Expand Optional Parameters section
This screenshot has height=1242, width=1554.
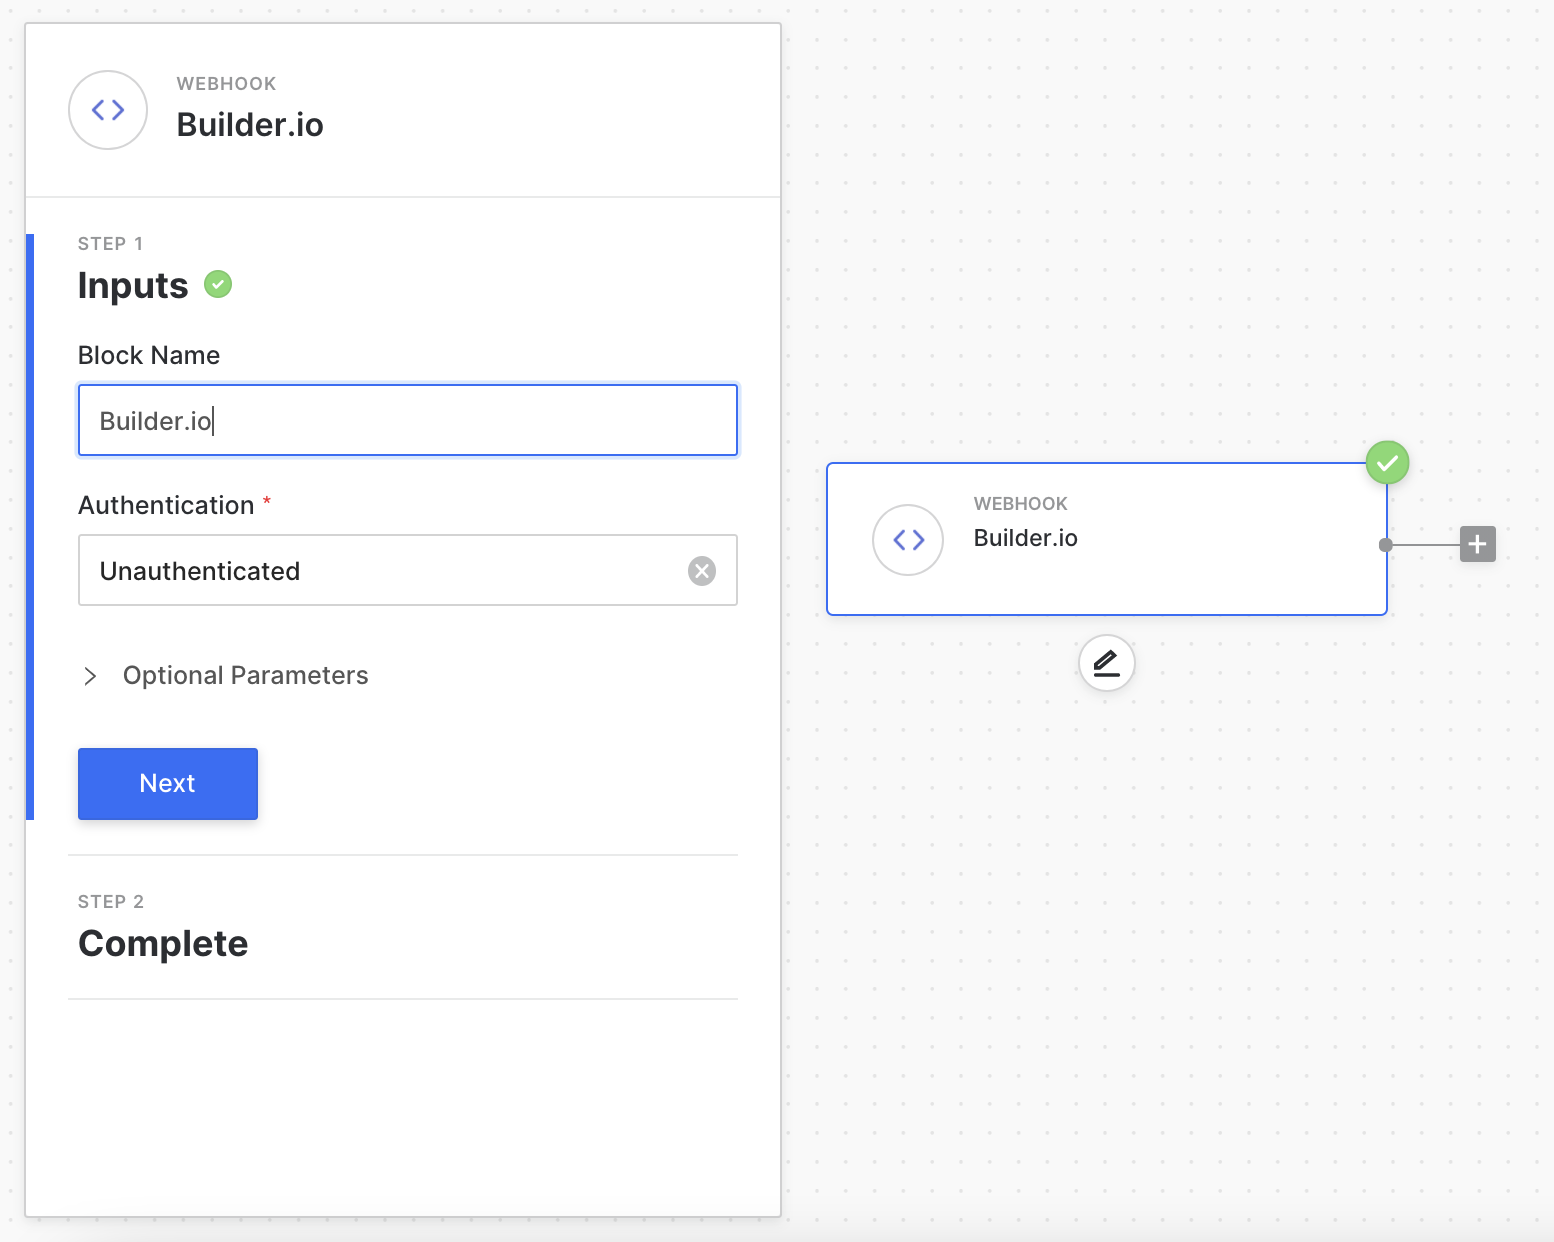coord(245,676)
